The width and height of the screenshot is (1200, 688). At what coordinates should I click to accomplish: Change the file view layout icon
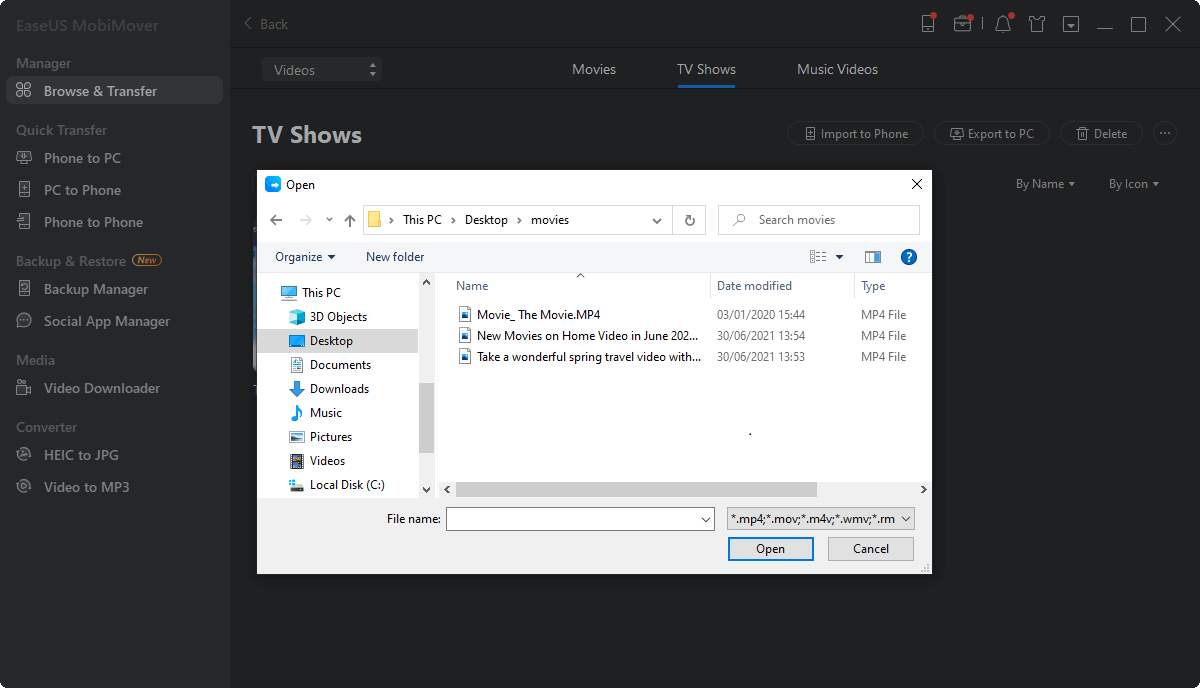point(819,257)
